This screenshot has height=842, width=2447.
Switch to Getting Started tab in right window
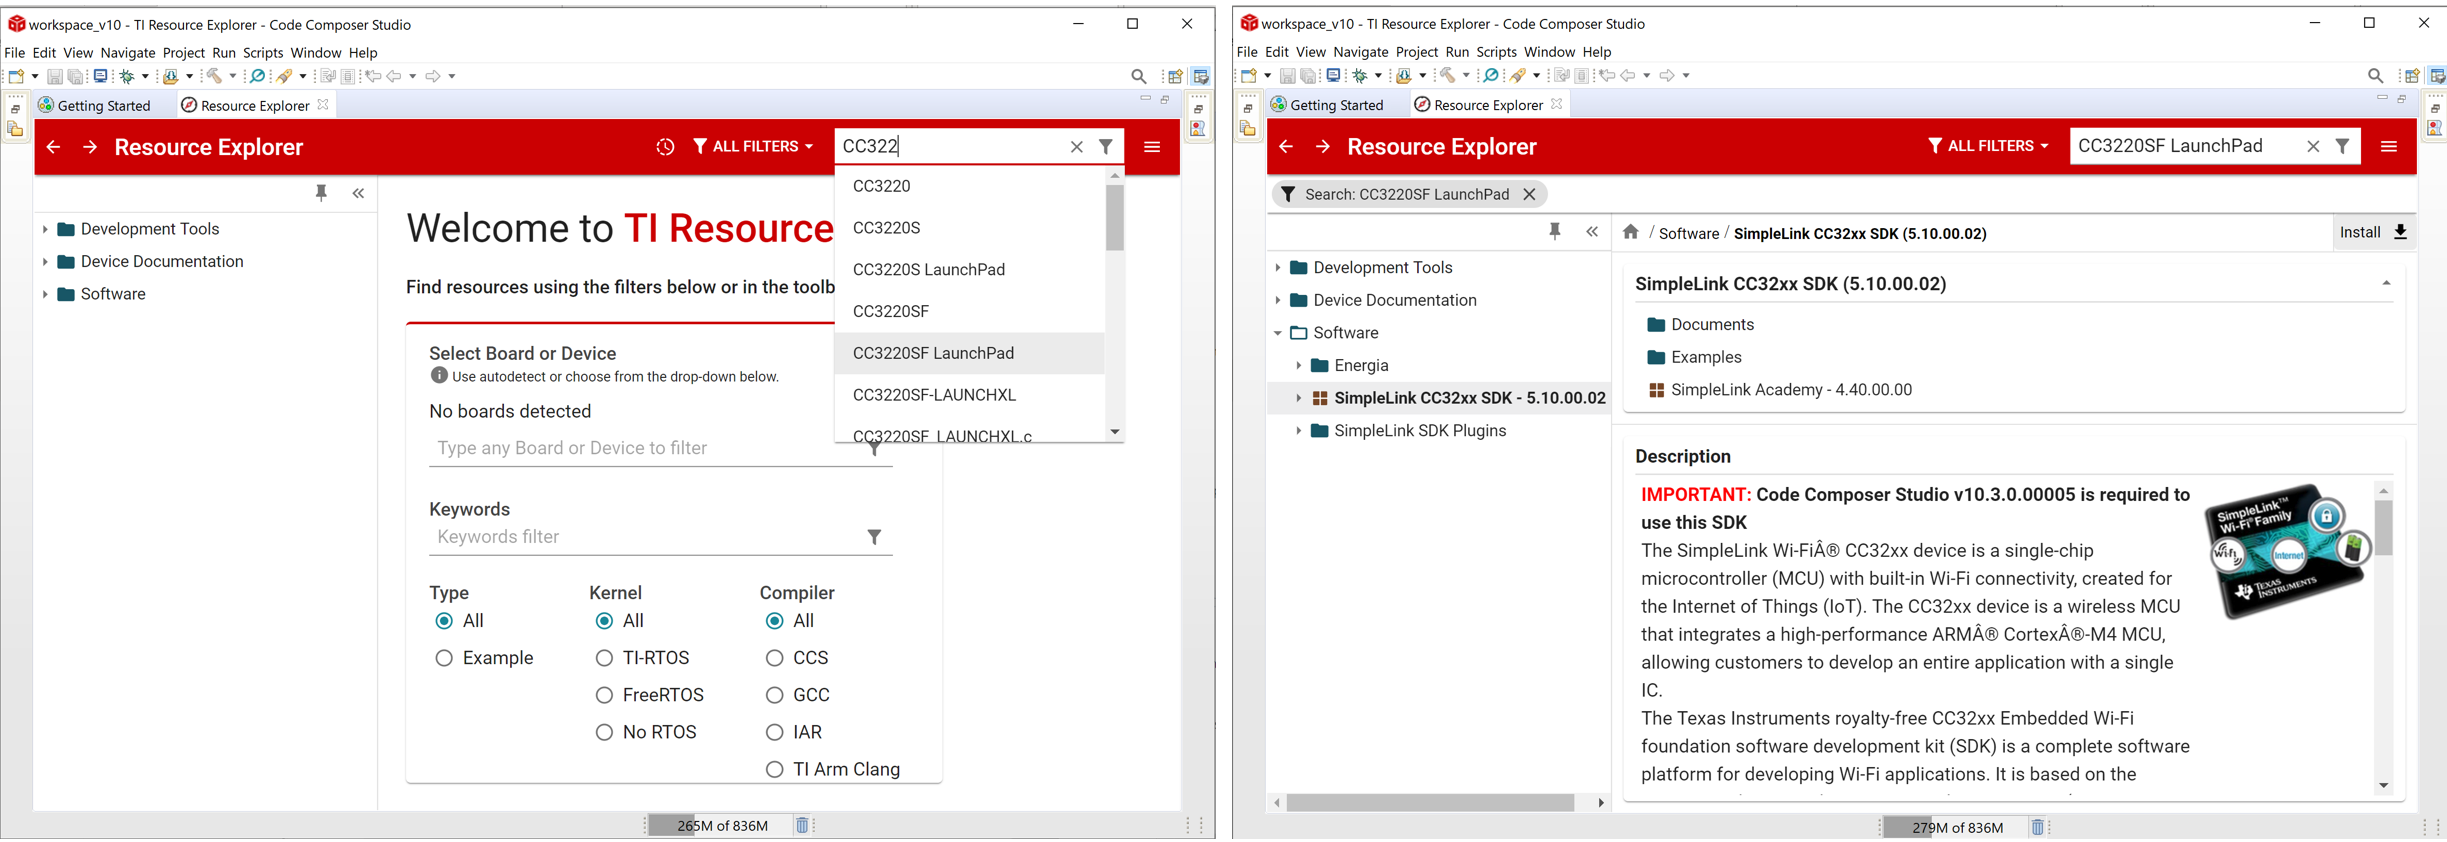1327,105
